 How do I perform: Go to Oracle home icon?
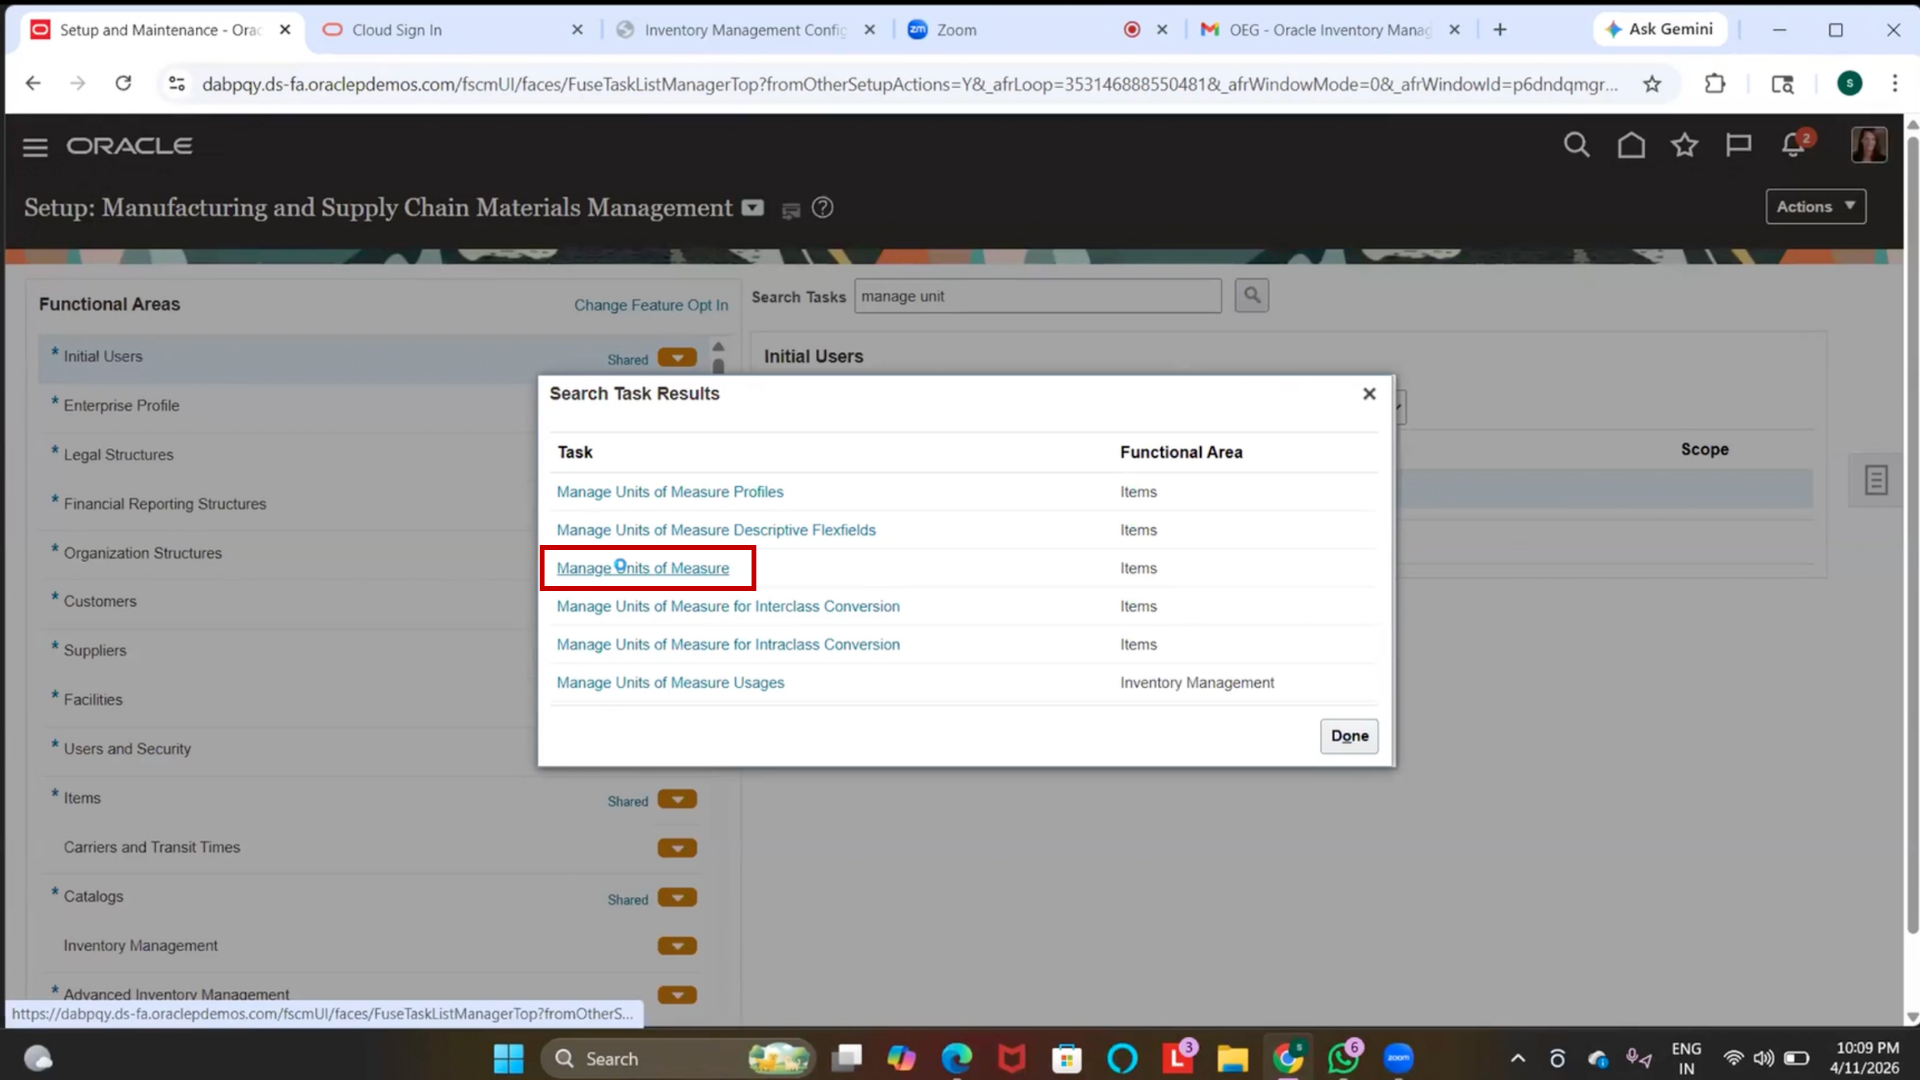(x=1631, y=146)
